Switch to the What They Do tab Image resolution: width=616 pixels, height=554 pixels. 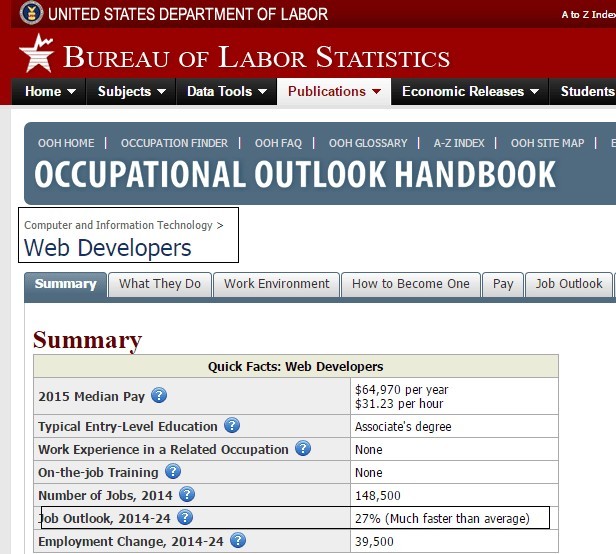160,284
